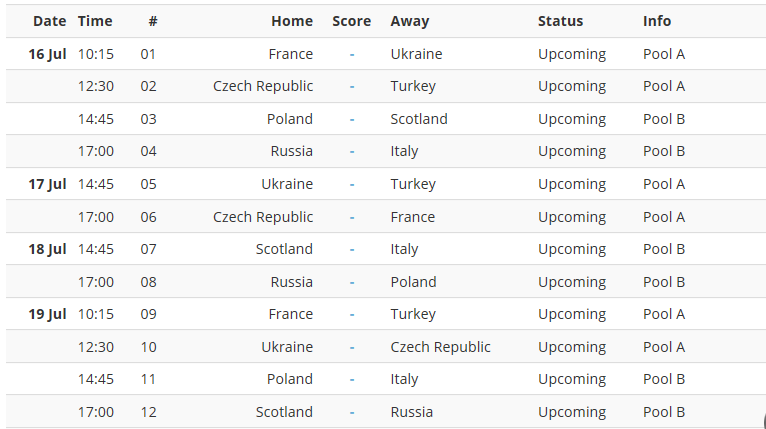Screen dimensions: 766x429
Task: Open score link for match 05
Action: coord(352,184)
